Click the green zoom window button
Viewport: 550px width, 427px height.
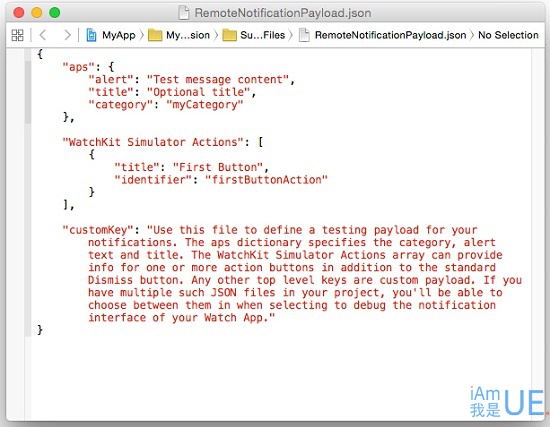[x=55, y=13]
